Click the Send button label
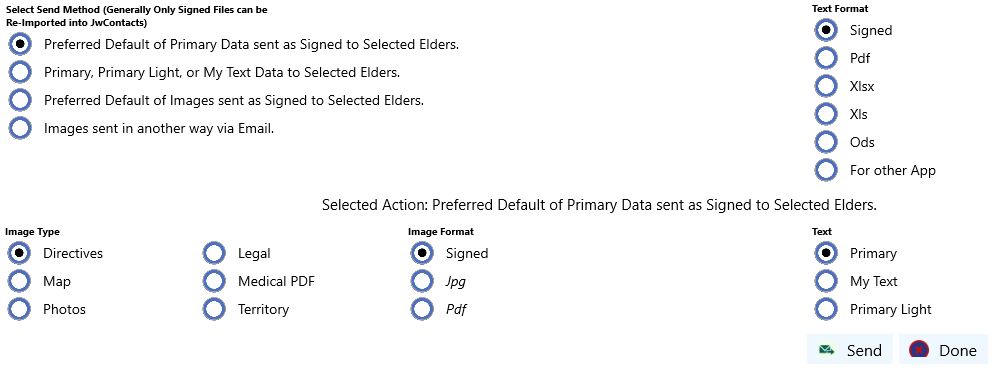This screenshot has height=371, width=996. (x=864, y=351)
